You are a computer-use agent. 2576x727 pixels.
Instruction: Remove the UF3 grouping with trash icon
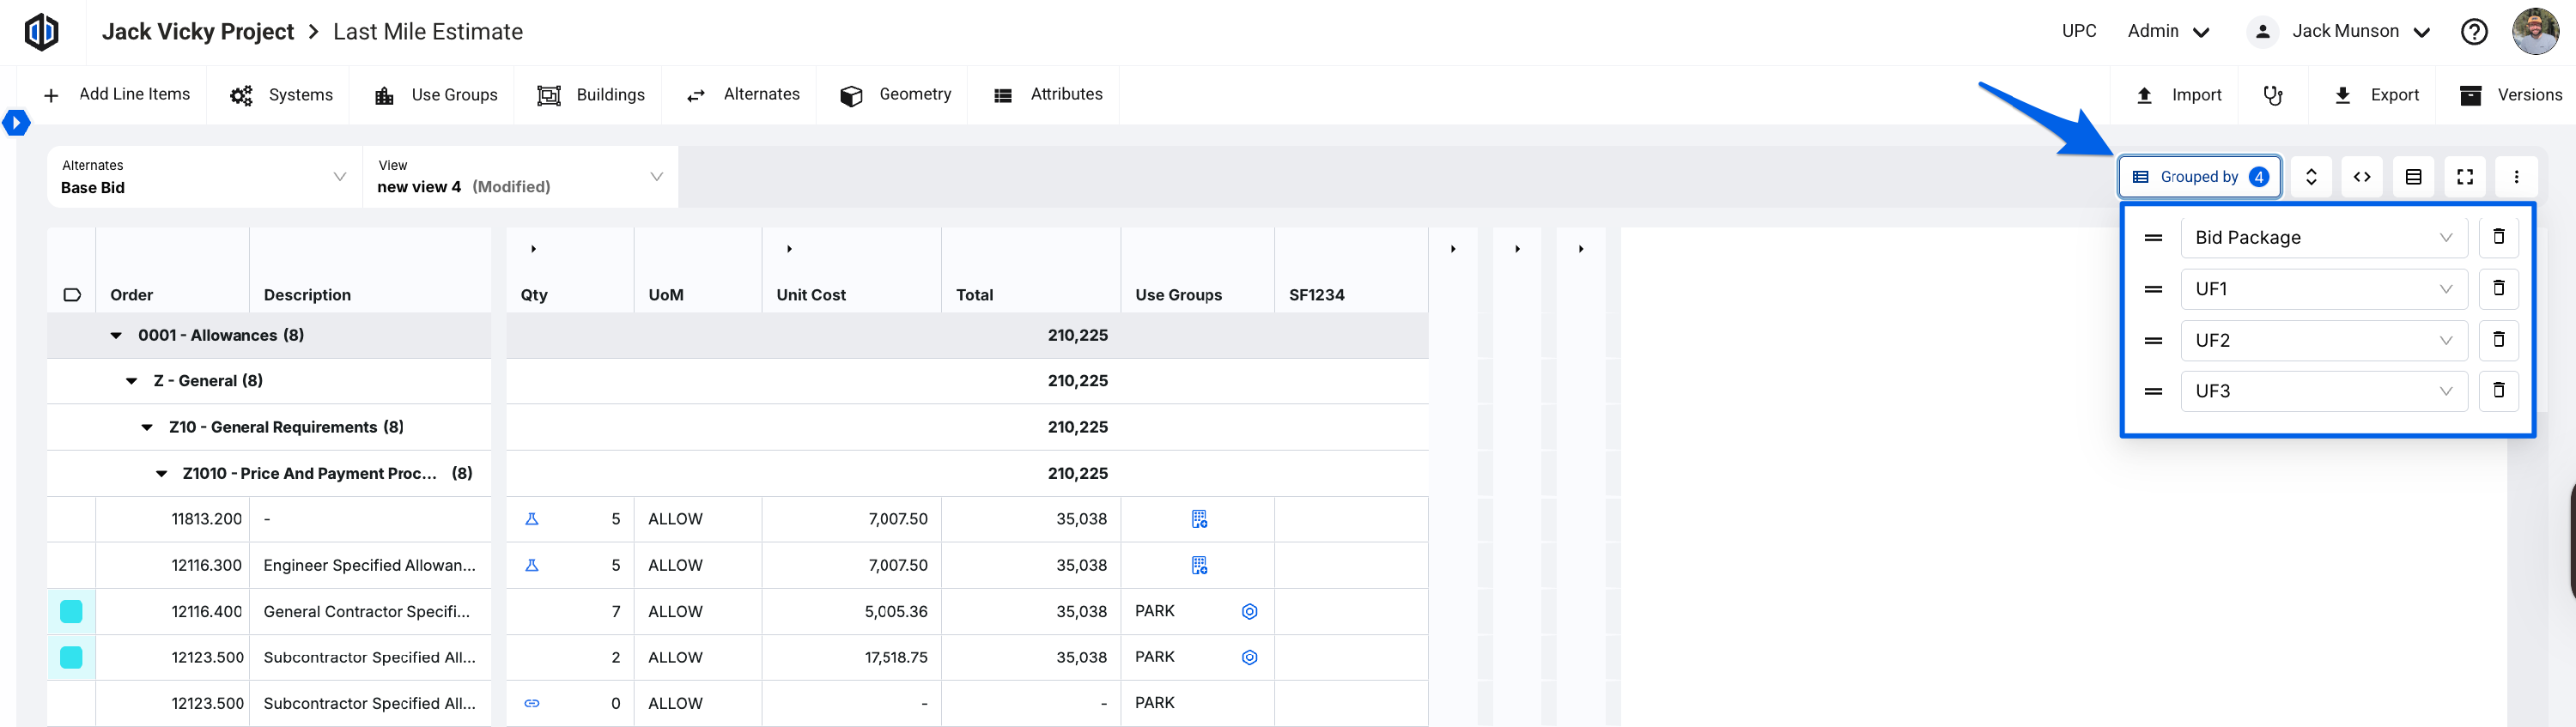click(x=2498, y=391)
